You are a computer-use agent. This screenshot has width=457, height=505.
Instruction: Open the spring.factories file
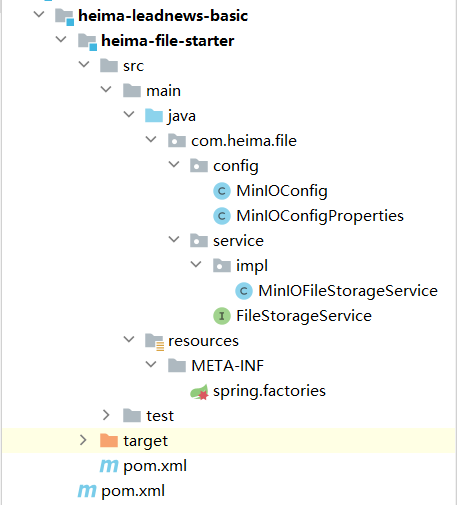tap(269, 391)
